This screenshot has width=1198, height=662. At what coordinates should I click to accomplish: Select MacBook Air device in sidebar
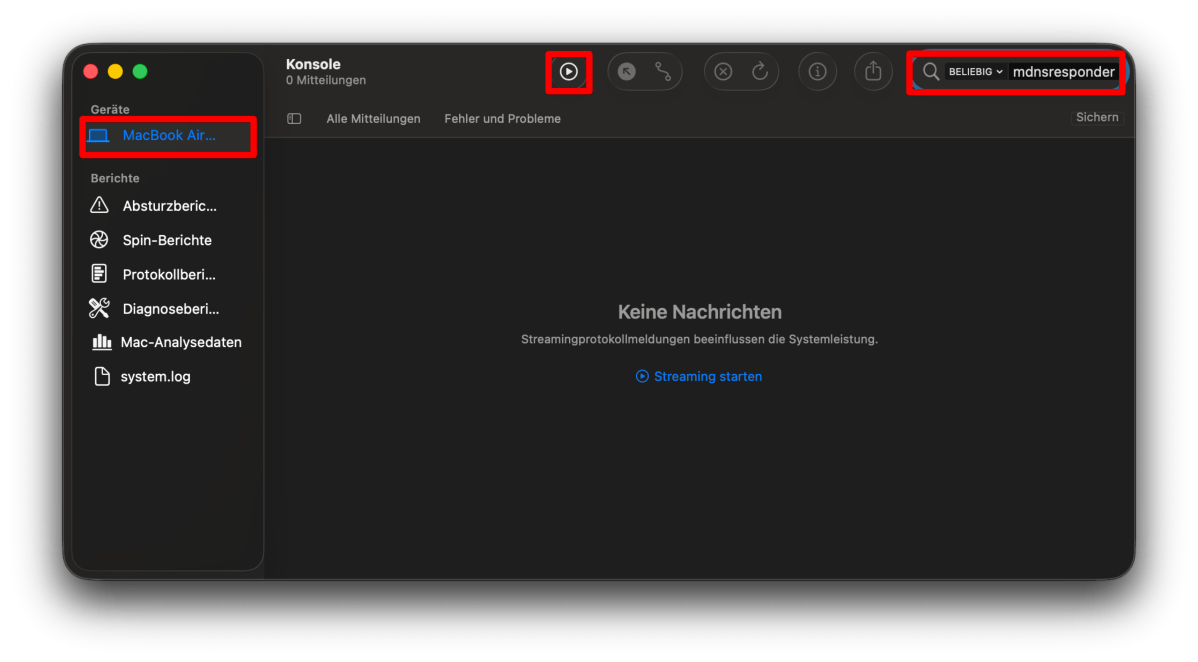coord(168,135)
